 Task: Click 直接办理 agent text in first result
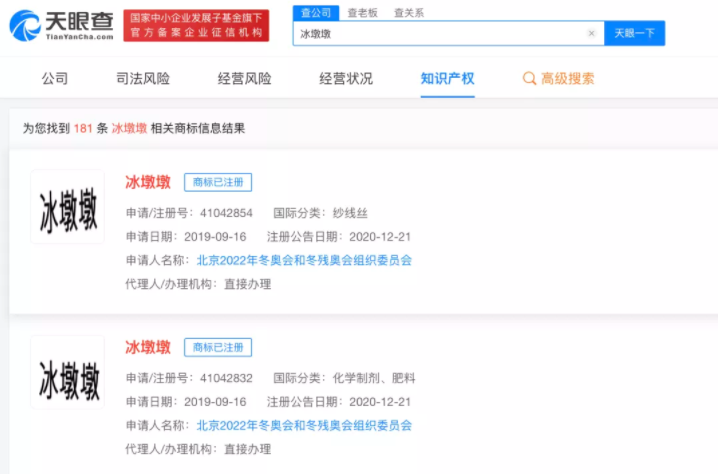[x=247, y=284]
